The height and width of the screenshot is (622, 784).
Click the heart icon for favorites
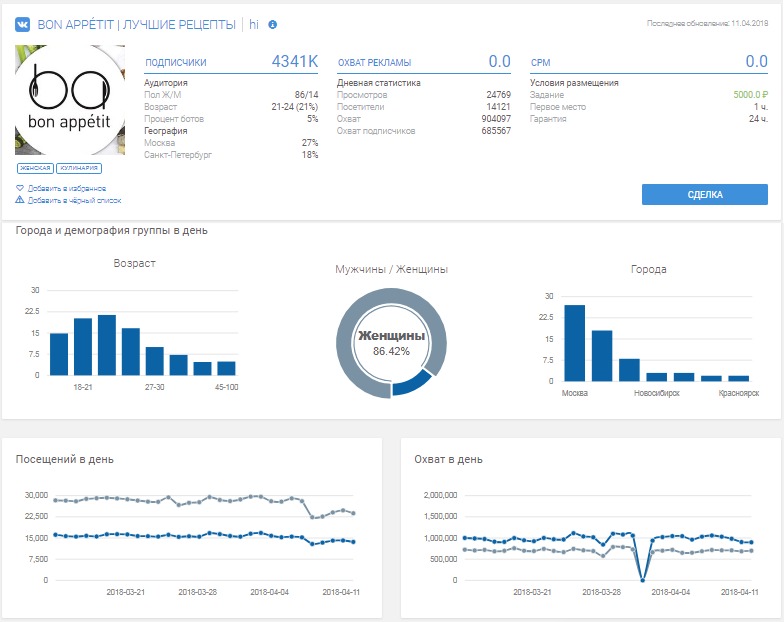pos(20,188)
